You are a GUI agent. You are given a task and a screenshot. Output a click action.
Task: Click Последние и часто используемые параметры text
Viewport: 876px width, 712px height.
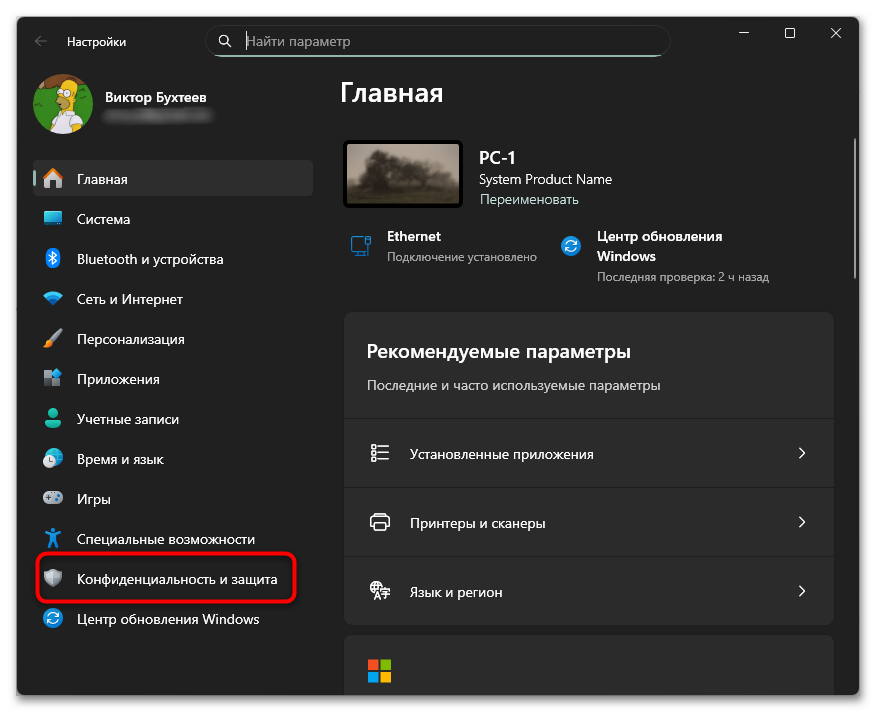tap(513, 386)
